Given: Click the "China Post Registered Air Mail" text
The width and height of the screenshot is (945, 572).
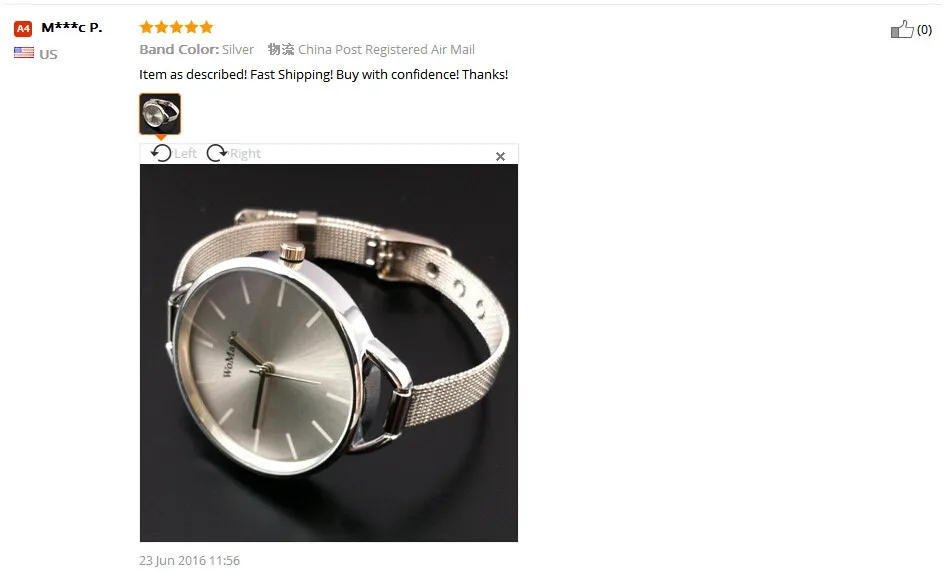Looking at the screenshot, I should tap(386, 49).
